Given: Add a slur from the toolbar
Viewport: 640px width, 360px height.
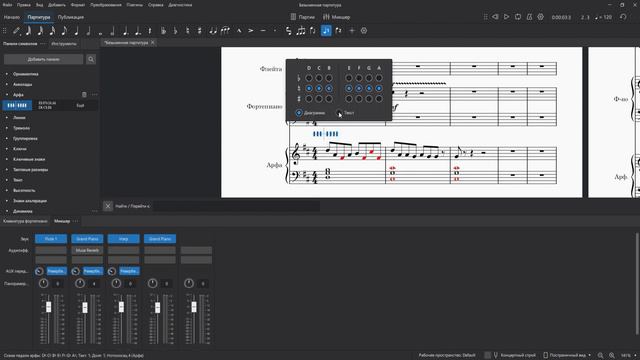Looking at the screenshot, I should coord(225,31).
